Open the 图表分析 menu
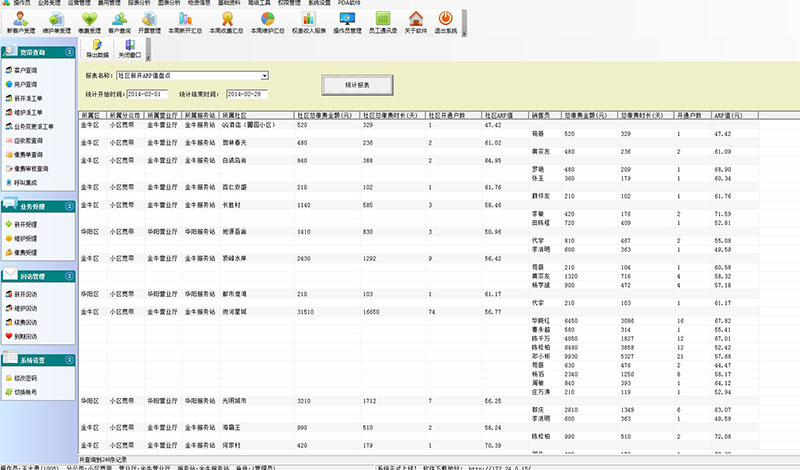This screenshot has height=470, width=800. point(169,3)
